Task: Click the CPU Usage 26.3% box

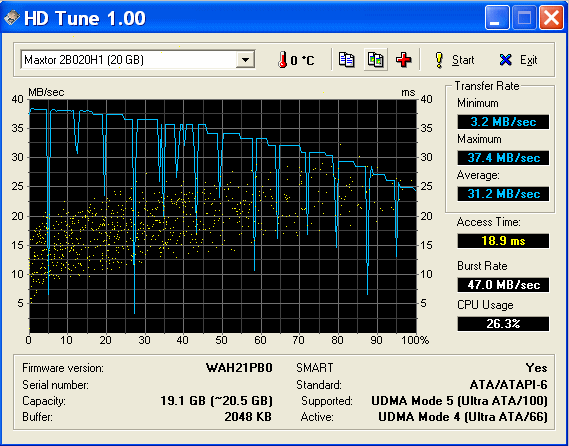Action: 503,324
